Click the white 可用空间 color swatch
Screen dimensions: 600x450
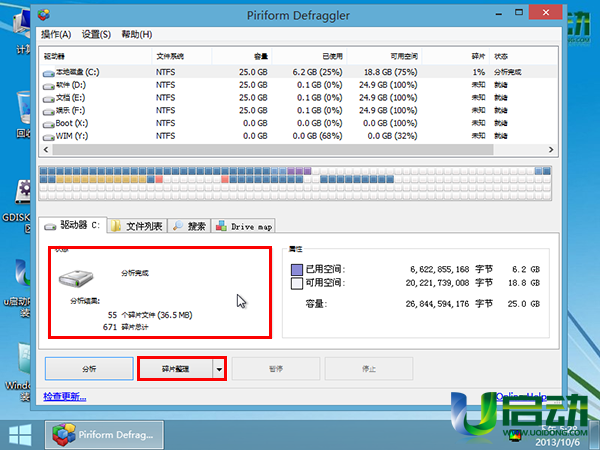[297, 283]
